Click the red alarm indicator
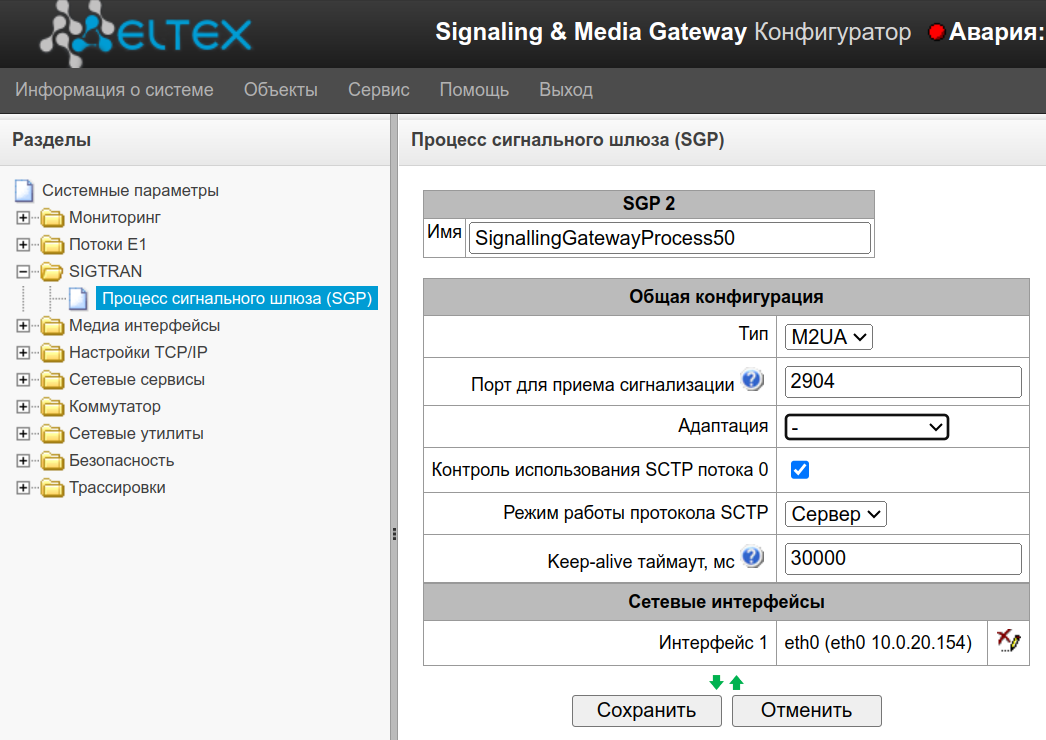 click(x=936, y=33)
